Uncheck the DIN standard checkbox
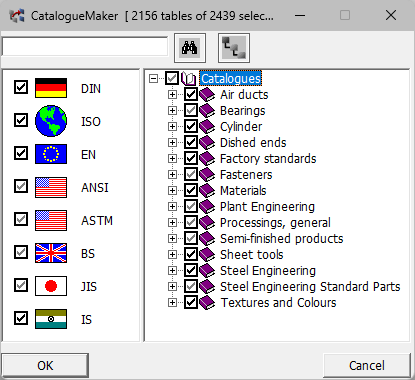This screenshot has width=415, height=380. coord(21,87)
